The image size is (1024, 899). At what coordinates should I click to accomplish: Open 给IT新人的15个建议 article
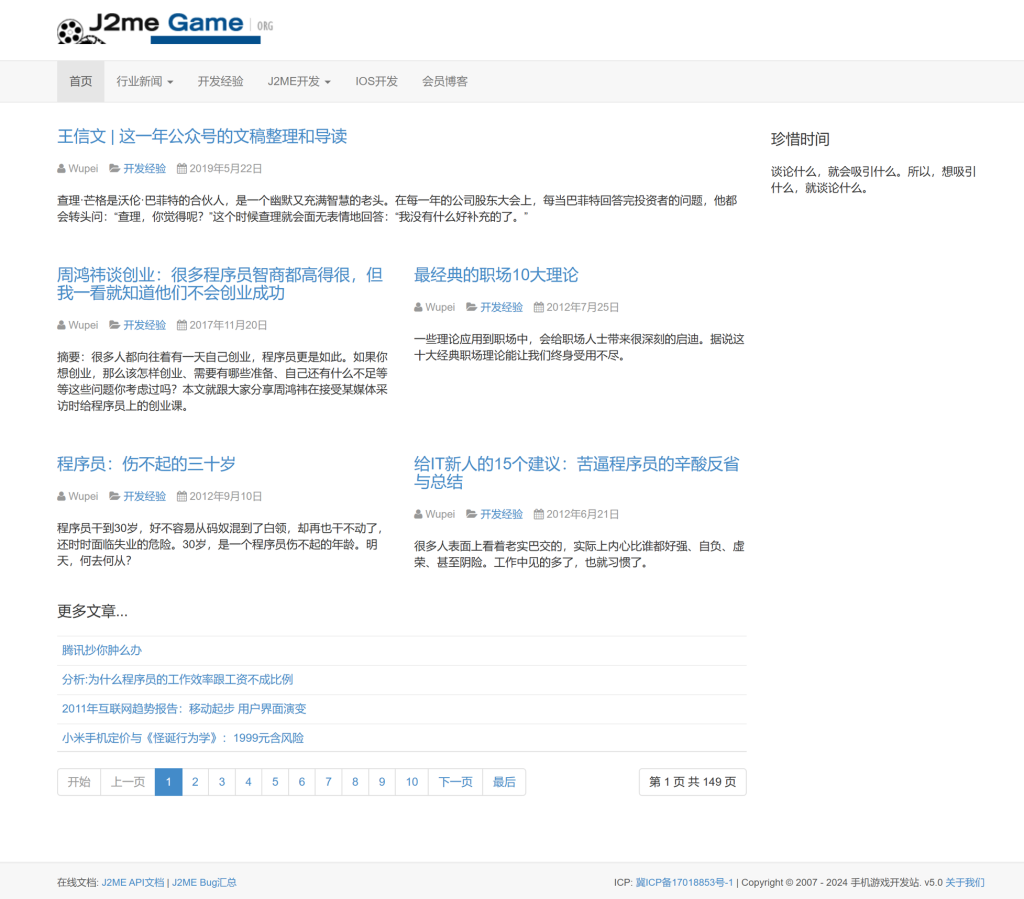click(576, 473)
